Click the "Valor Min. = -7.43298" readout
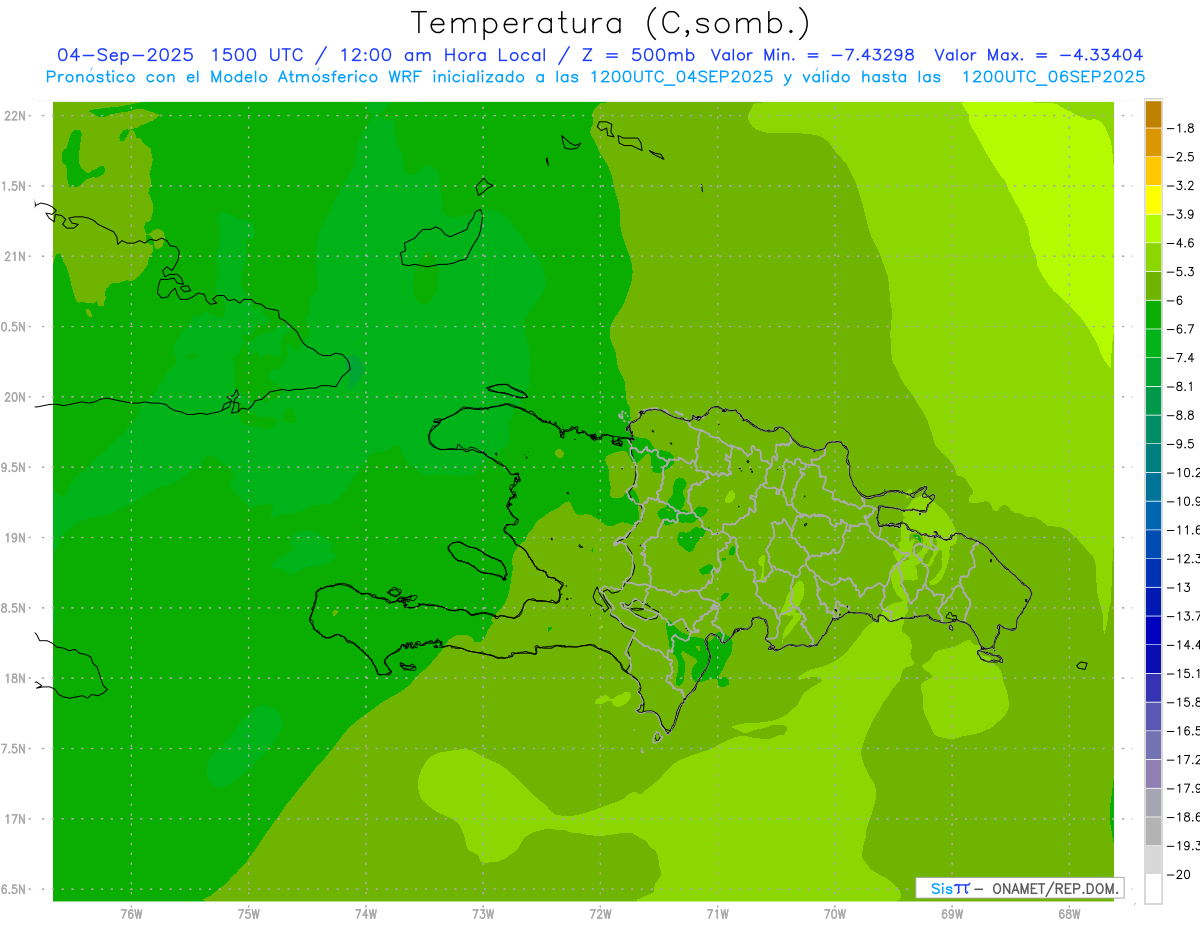Image resolution: width=1200 pixels, height=927 pixels. click(x=812, y=55)
